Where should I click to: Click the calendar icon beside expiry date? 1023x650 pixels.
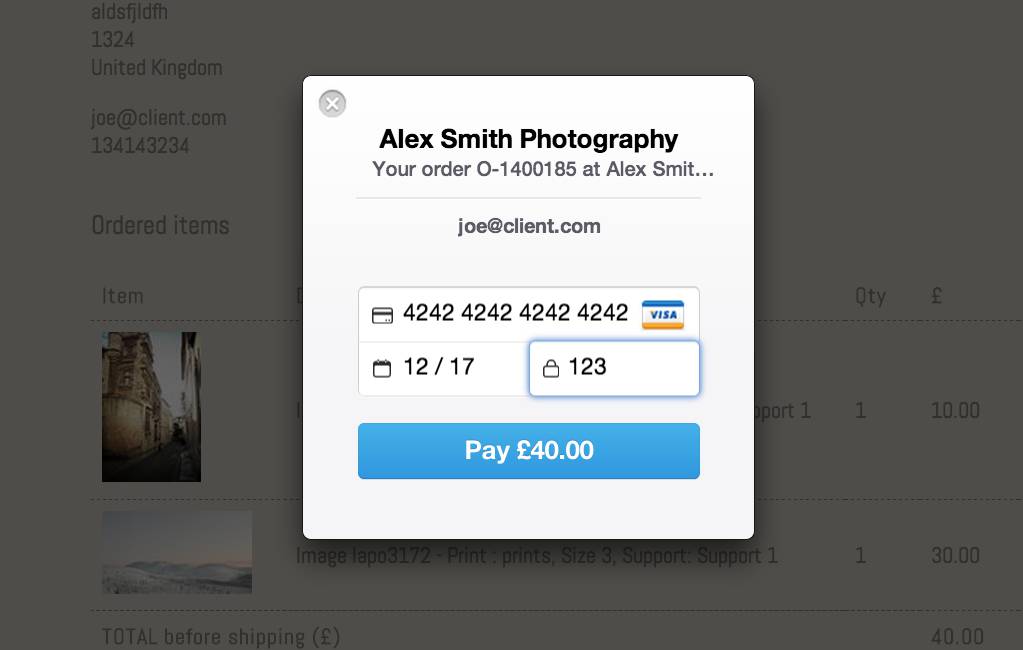click(x=382, y=369)
